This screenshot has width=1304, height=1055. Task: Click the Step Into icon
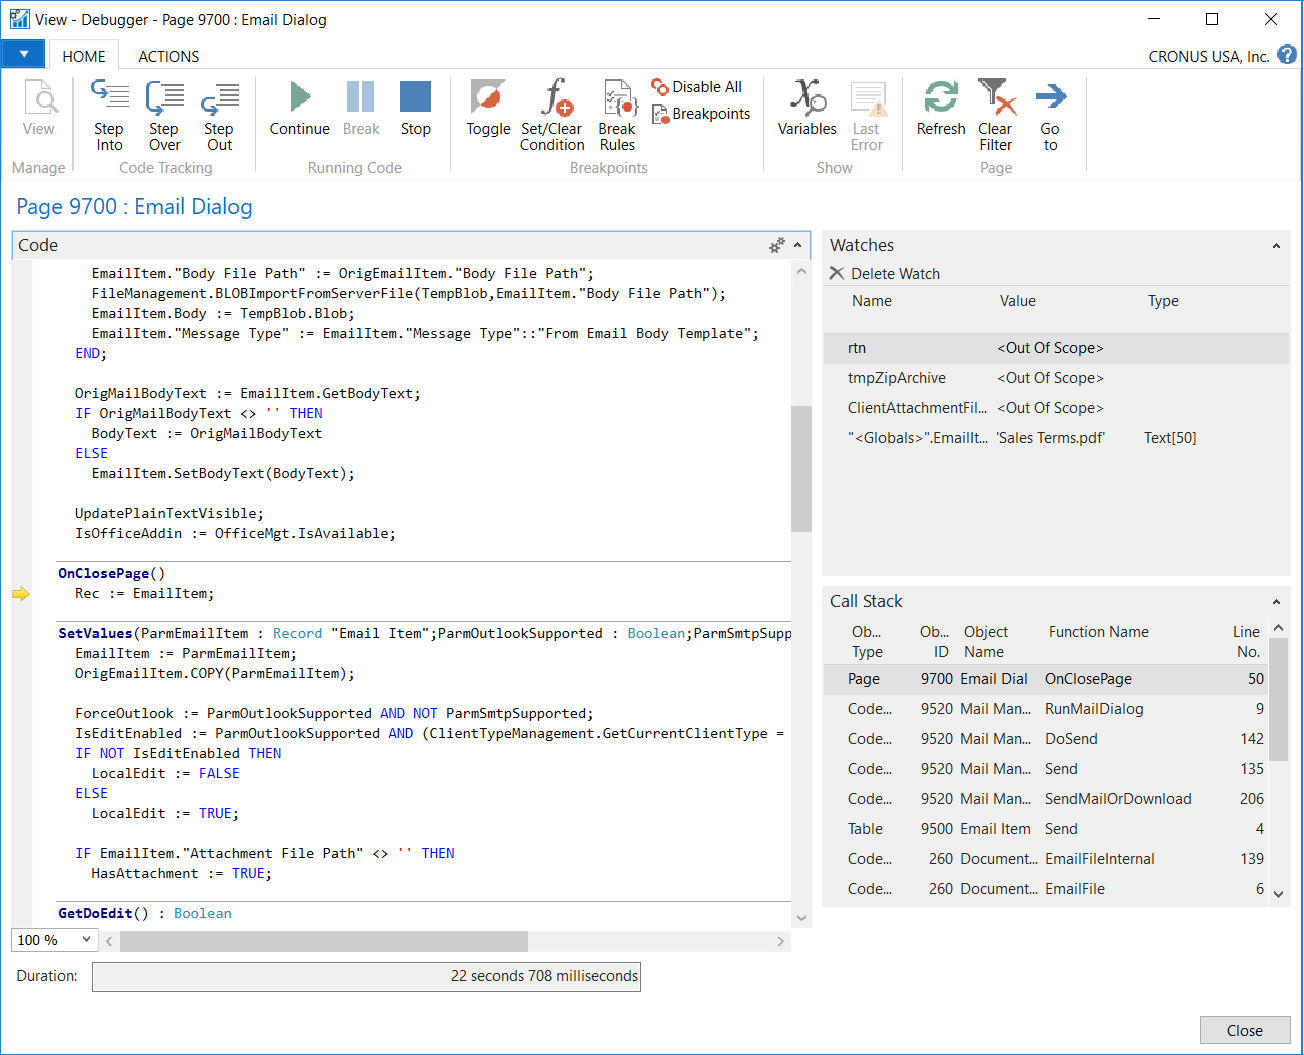click(x=109, y=98)
